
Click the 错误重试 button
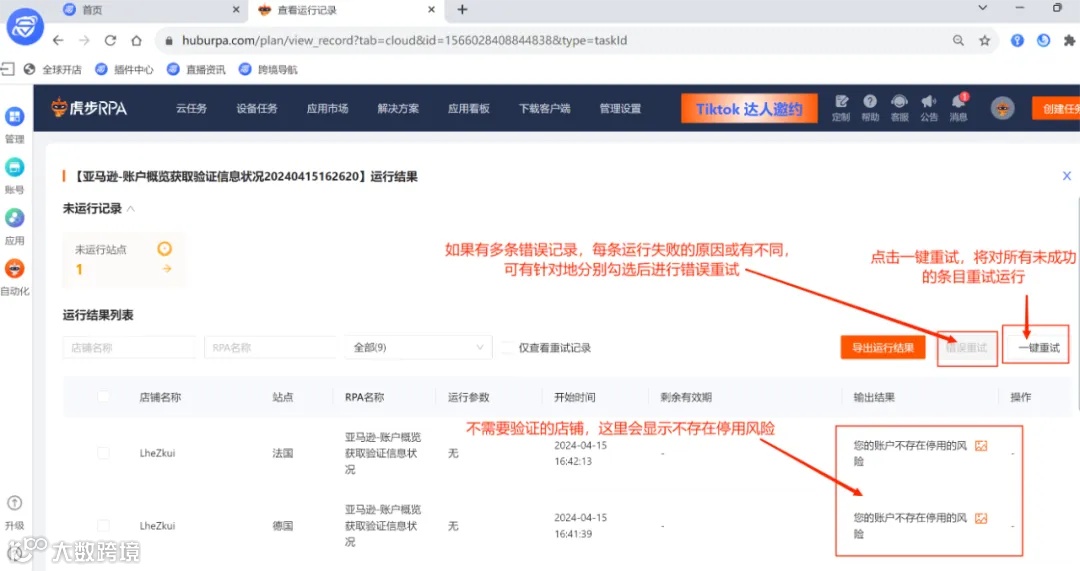(x=966, y=348)
